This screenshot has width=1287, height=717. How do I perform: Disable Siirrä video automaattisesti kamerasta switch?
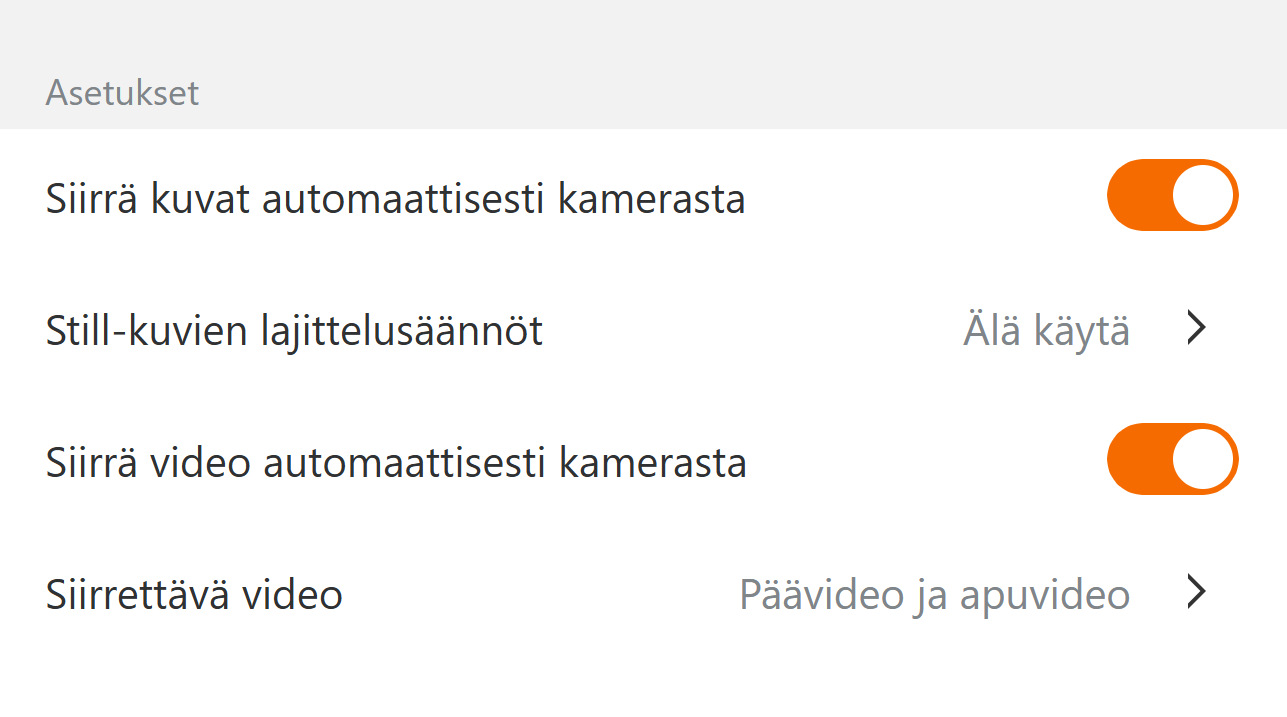pos(1172,459)
